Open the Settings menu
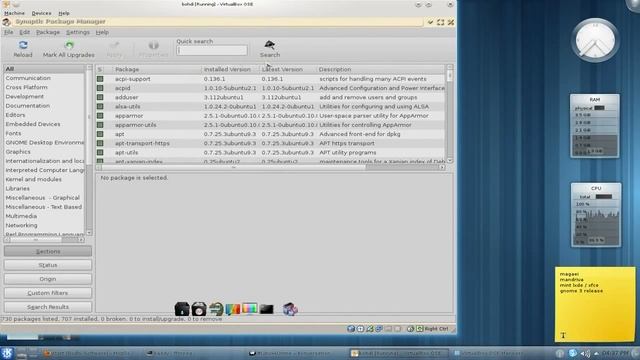Image resolution: width=640 pixels, height=360 pixels. 78,32
